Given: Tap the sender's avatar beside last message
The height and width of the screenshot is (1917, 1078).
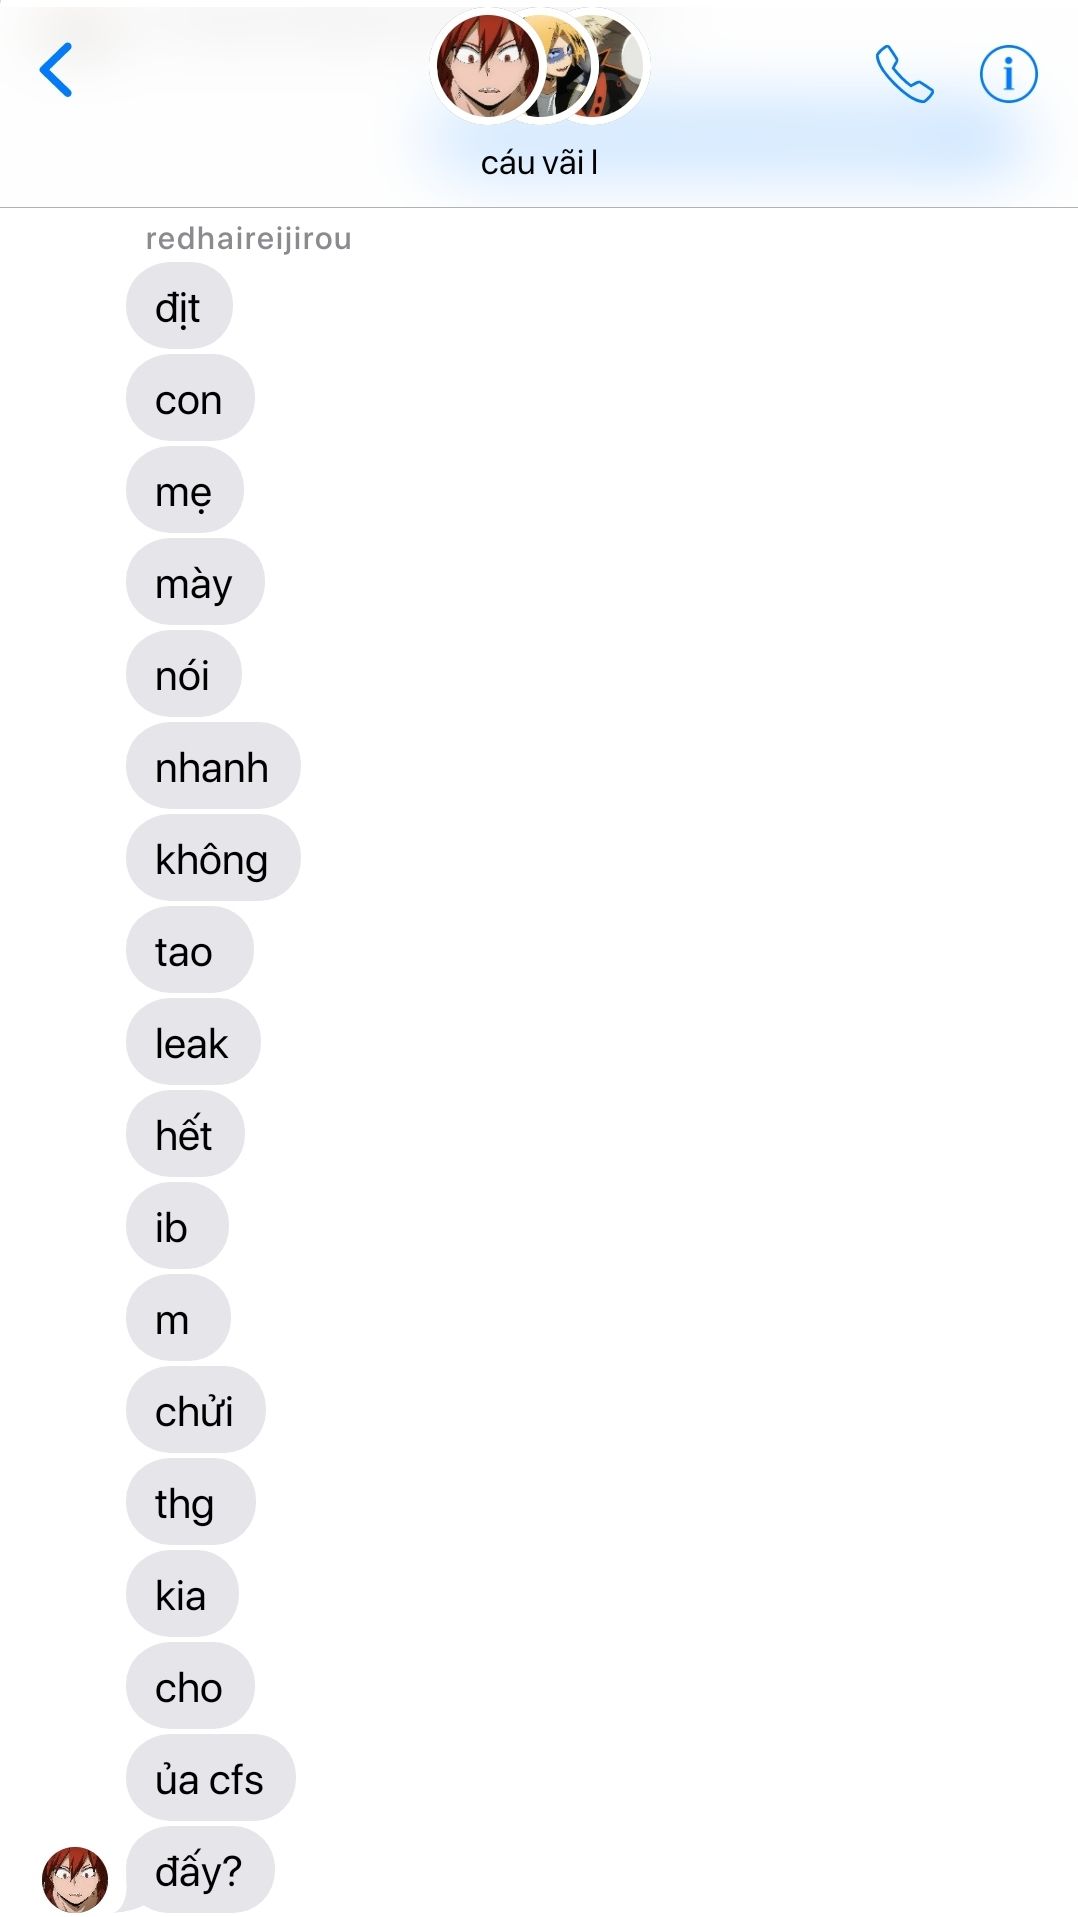Looking at the screenshot, I should click(x=75, y=1879).
